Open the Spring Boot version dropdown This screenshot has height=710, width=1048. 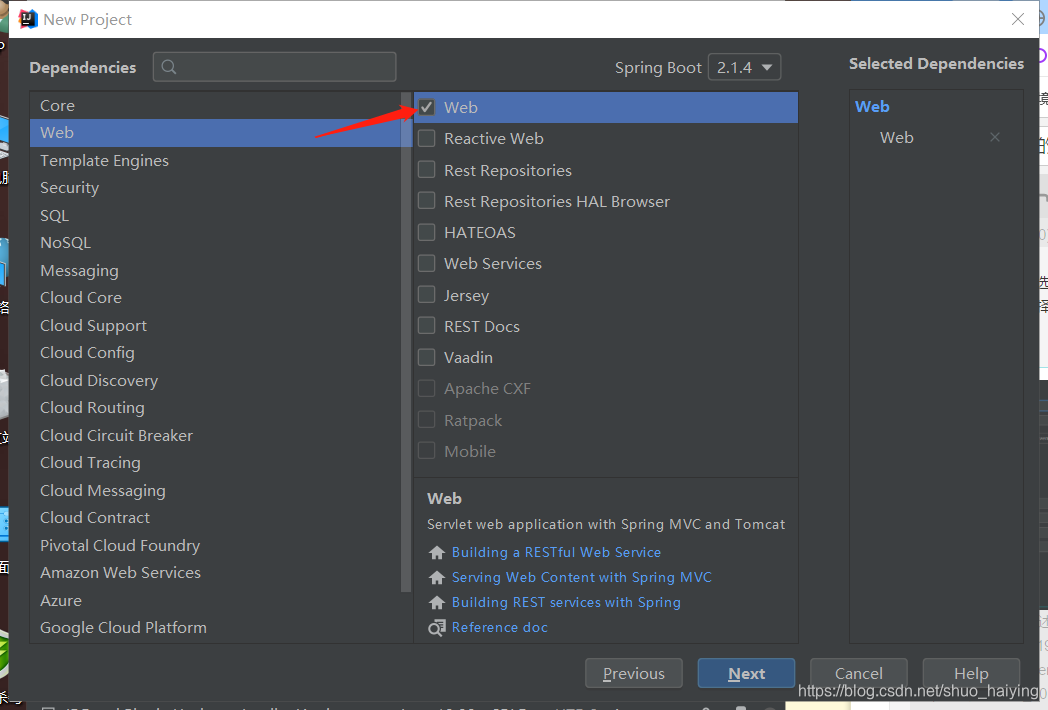tap(745, 67)
